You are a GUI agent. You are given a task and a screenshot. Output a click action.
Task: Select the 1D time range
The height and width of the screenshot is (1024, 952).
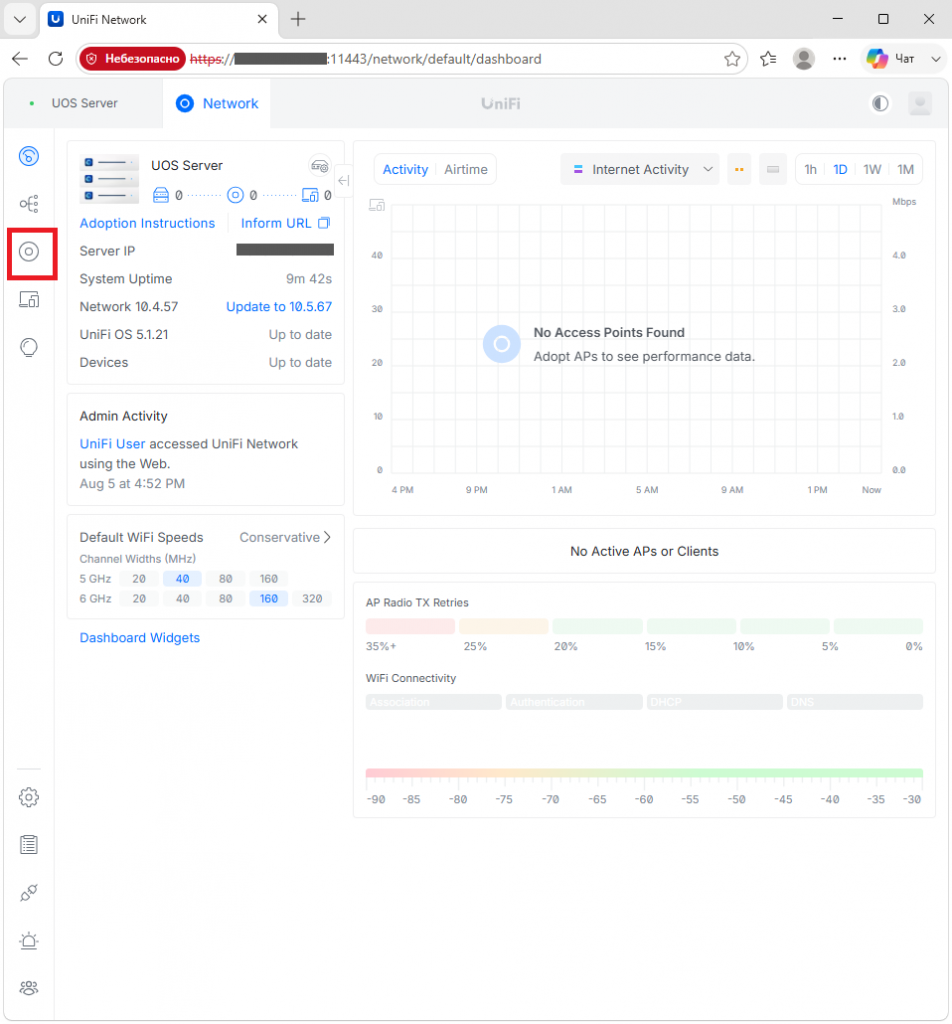tap(840, 169)
